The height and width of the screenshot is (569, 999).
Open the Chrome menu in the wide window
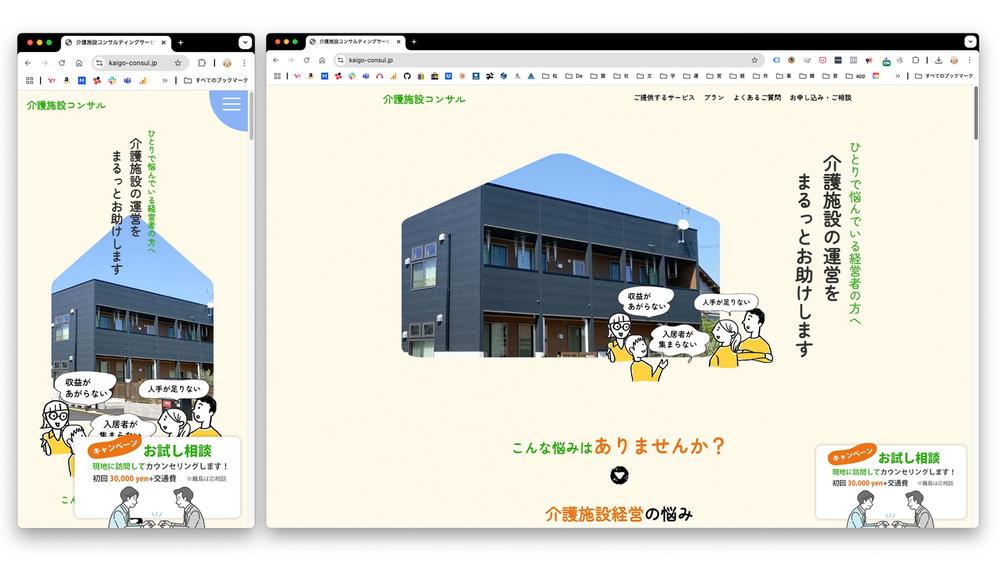pyautogui.click(x=970, y=60)
